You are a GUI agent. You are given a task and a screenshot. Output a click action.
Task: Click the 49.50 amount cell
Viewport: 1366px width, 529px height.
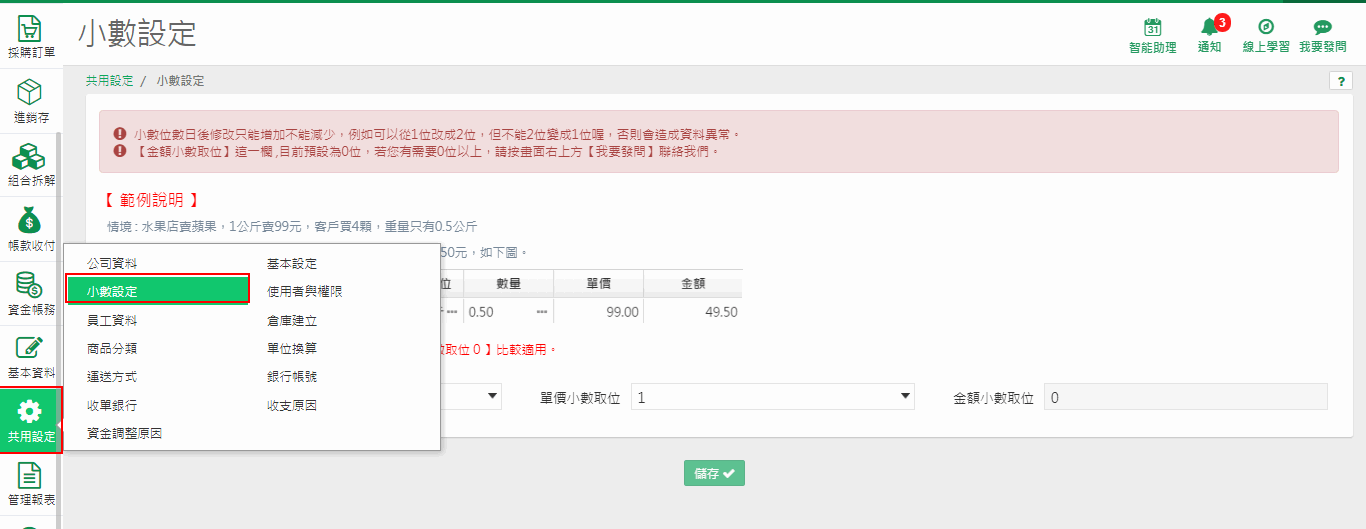[695, 312]
